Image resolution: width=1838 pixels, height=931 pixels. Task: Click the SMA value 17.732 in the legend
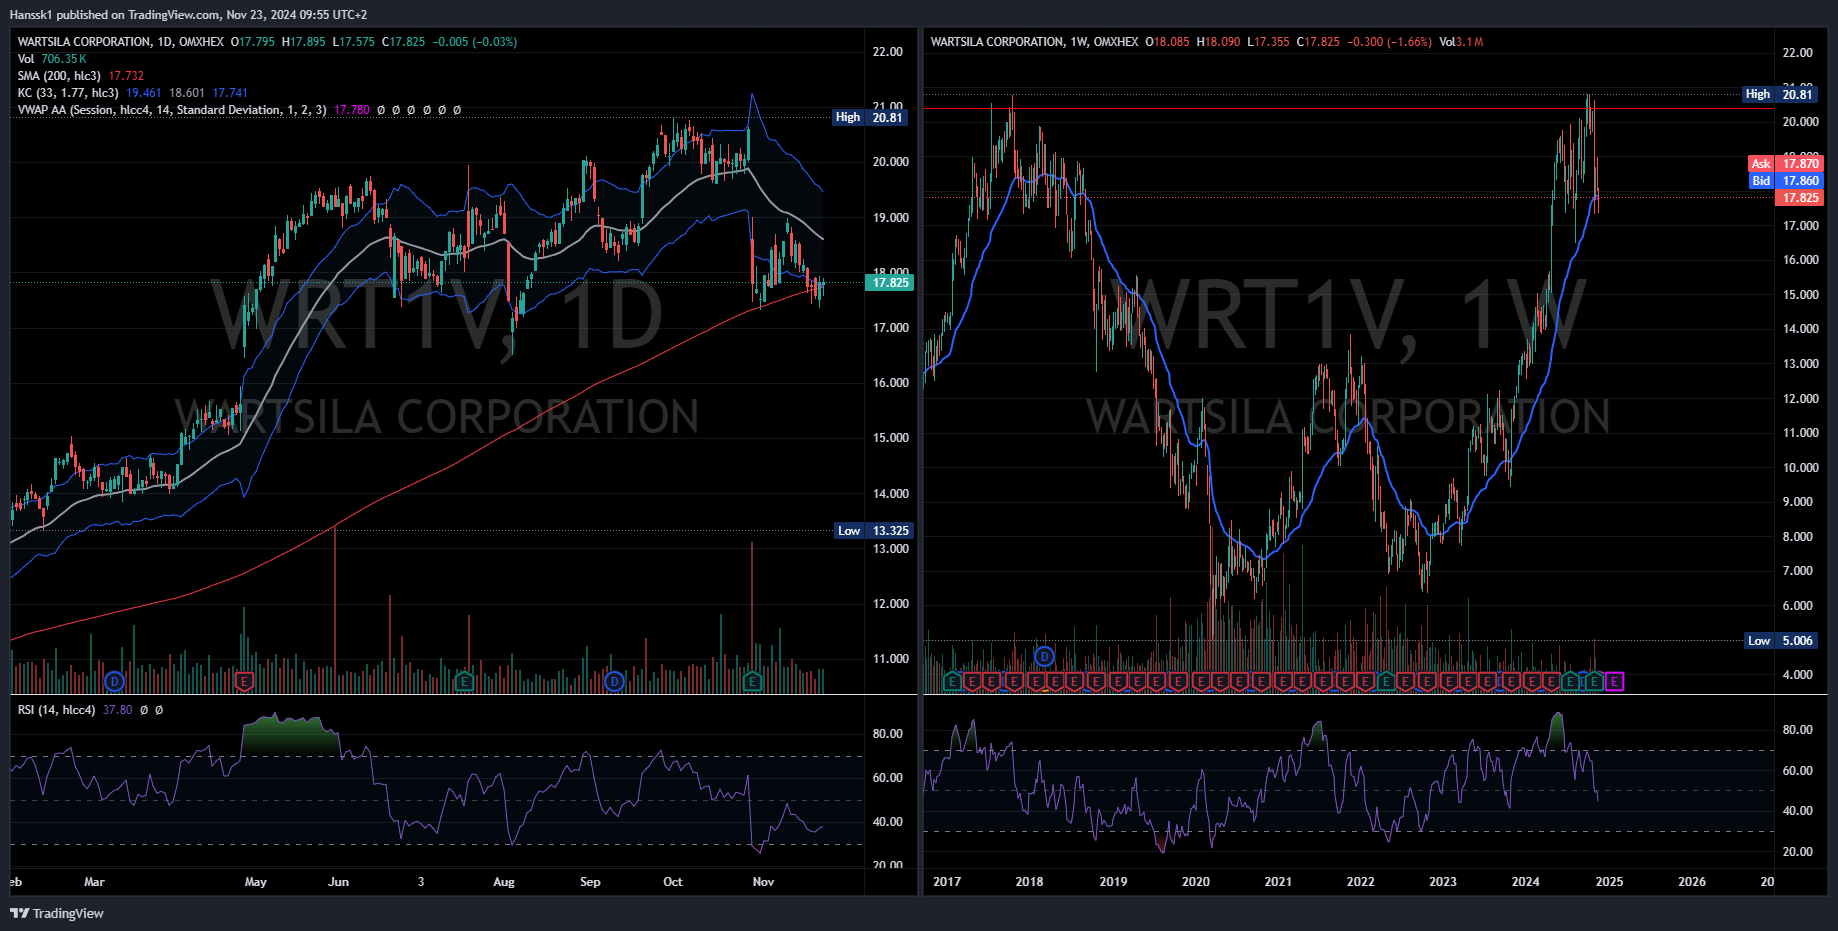[127, 76]
